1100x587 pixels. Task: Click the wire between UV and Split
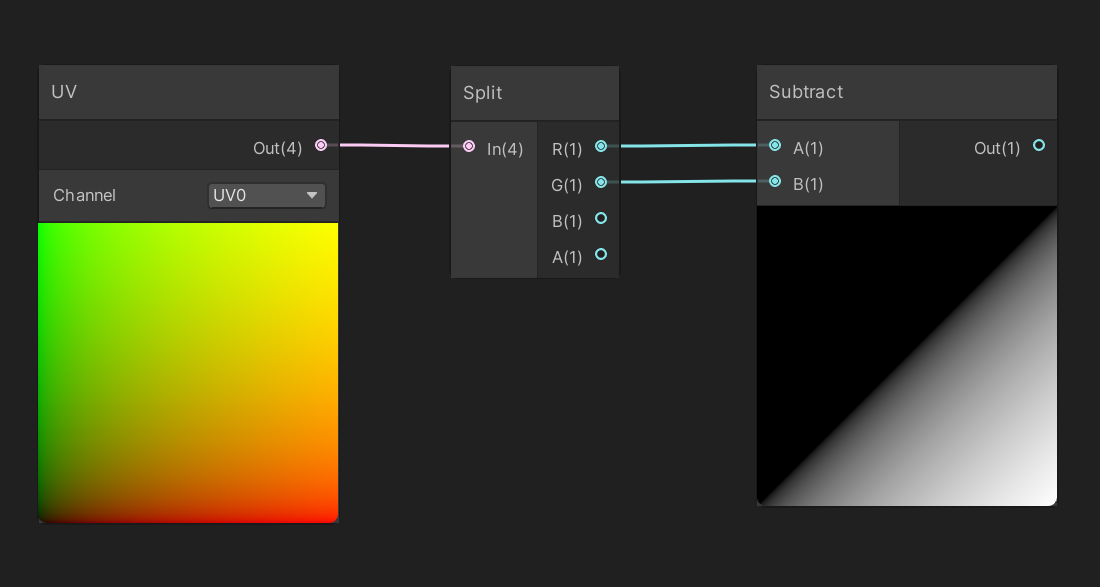[395, 145]
